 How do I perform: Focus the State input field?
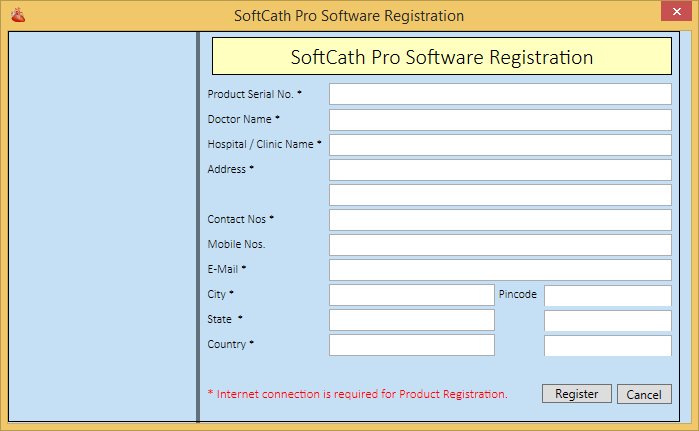point(411,320)
